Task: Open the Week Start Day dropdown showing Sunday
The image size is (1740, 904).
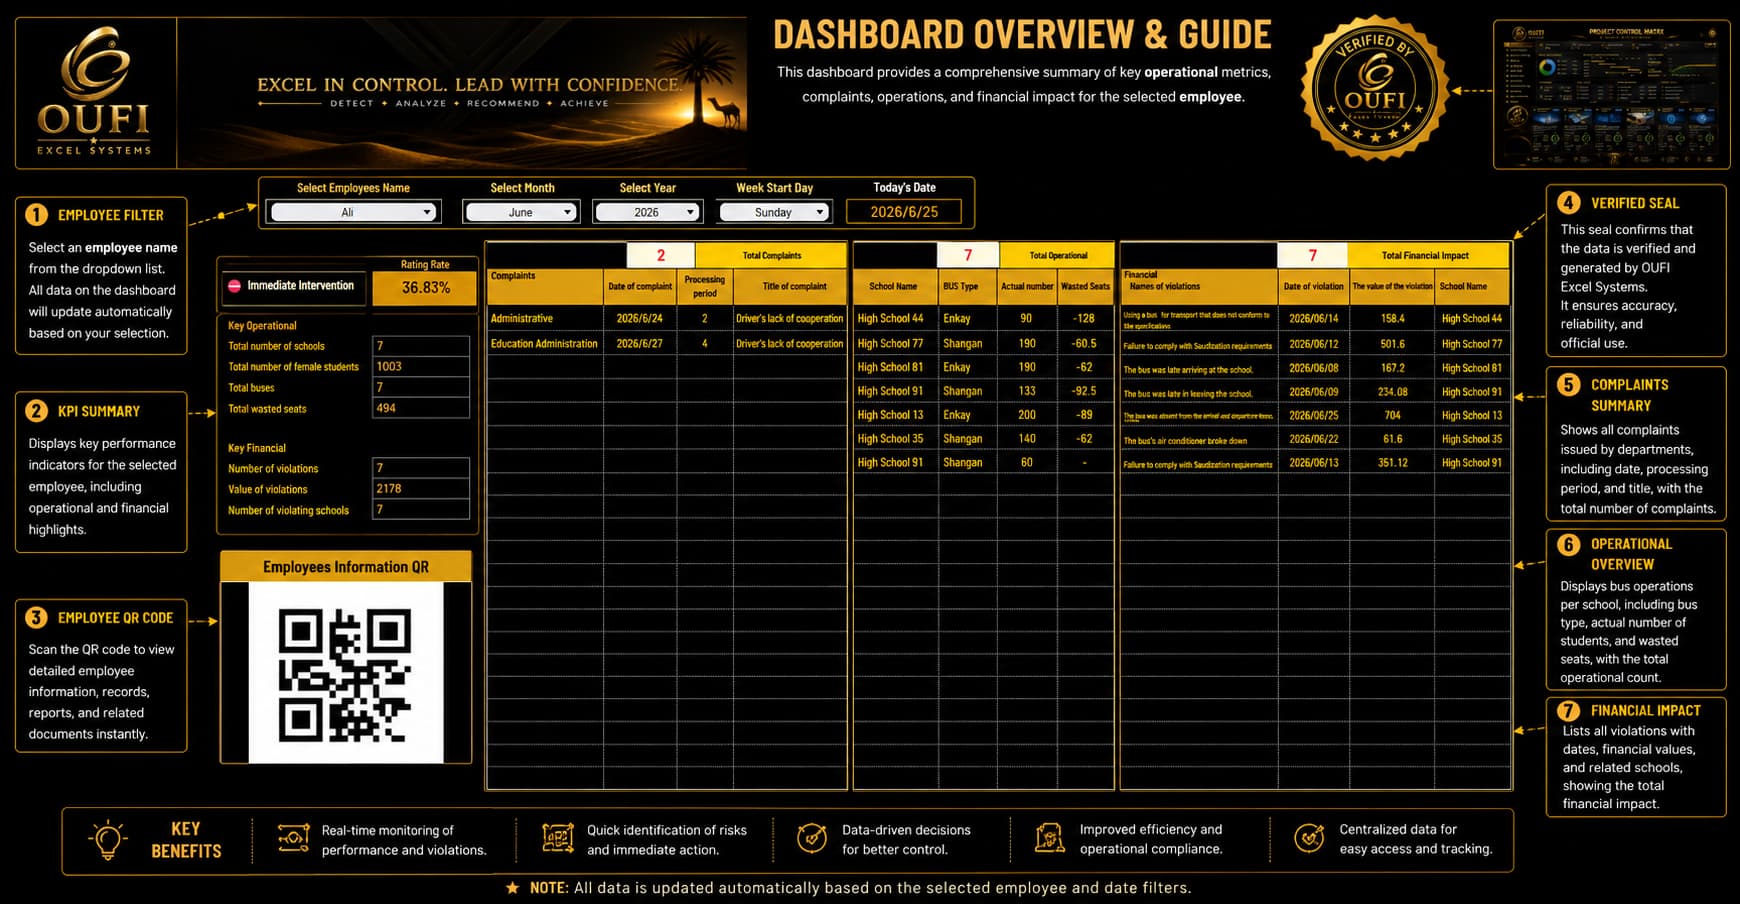Action: (774, 212)
